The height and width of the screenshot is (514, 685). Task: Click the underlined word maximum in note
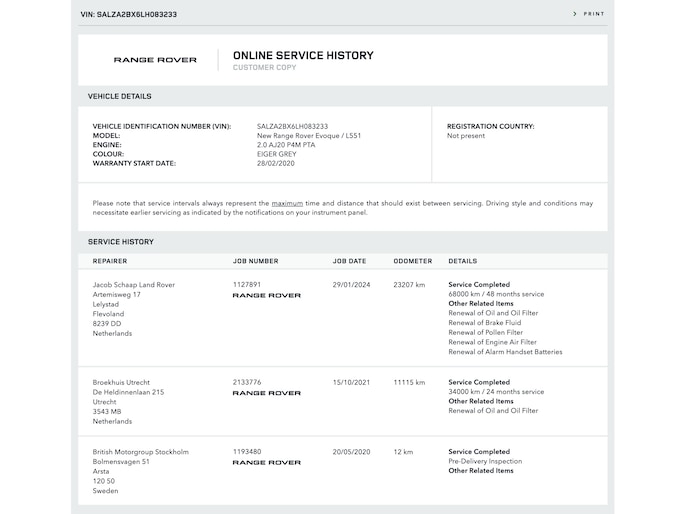click(x=287, y=203)
